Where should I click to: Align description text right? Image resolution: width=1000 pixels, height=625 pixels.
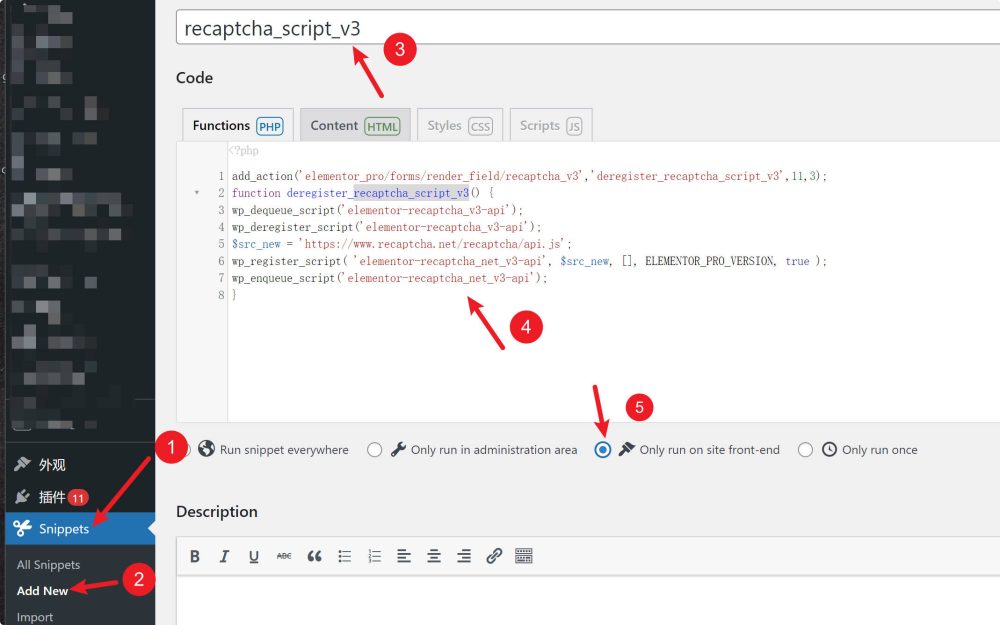pos(464,556)
